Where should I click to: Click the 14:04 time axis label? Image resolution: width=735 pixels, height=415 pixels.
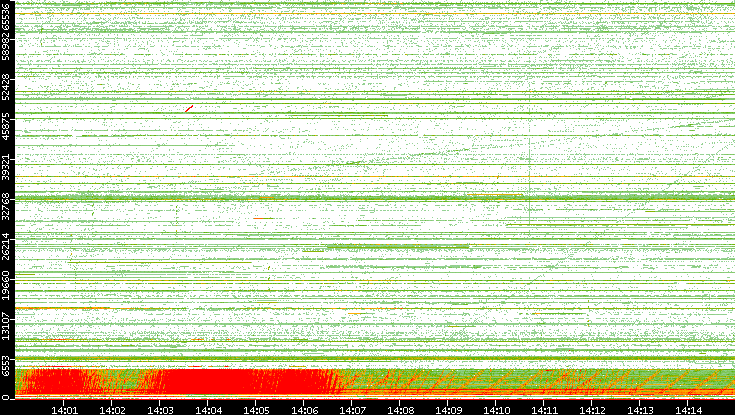[209, 408]
